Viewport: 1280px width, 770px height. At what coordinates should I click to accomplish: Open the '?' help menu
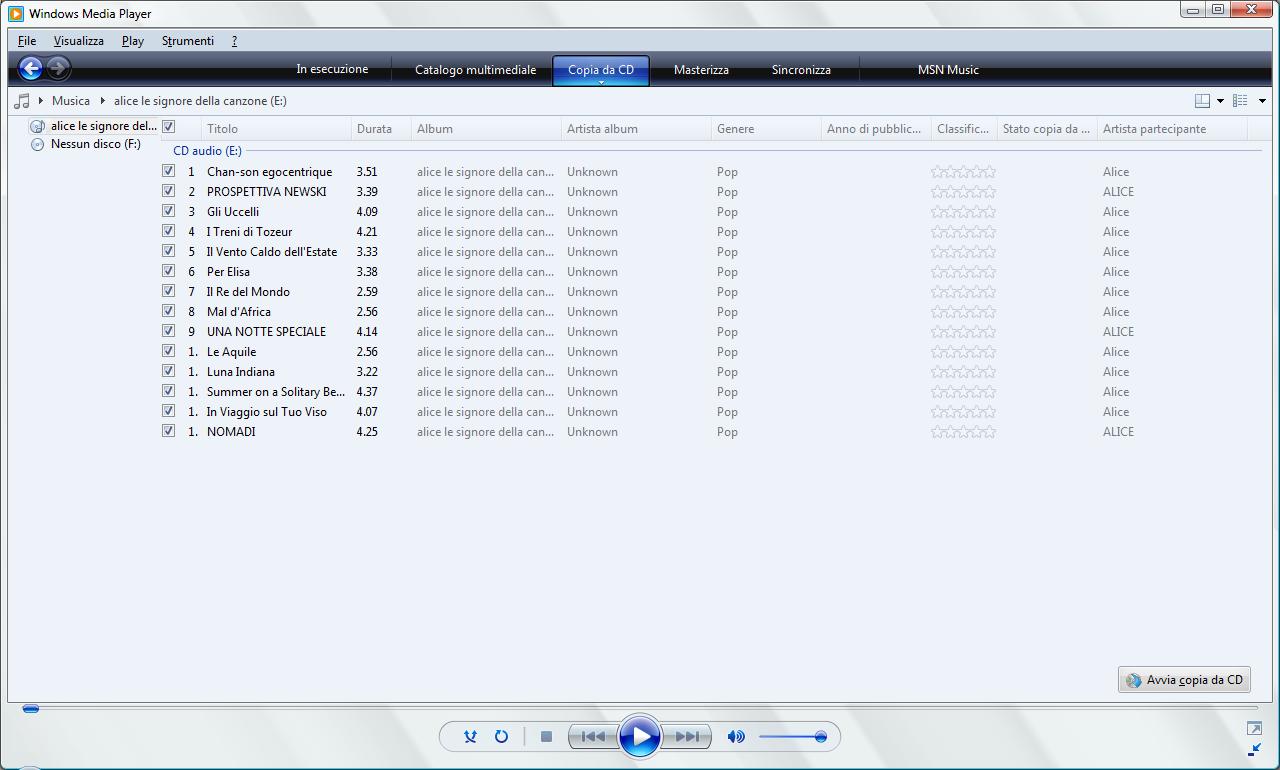[x=234, y=41]
